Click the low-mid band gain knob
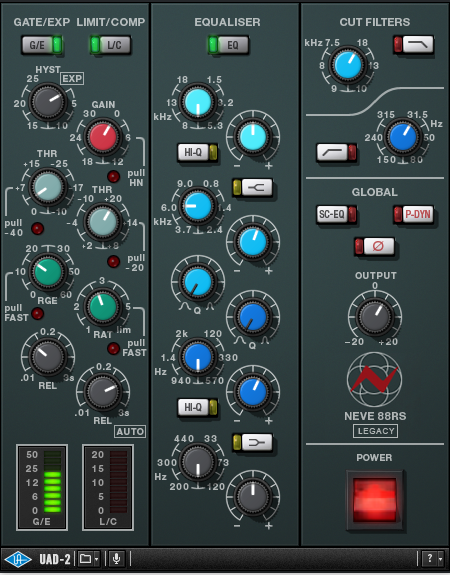This screenshot has width=450, height=575. (253, 392)
